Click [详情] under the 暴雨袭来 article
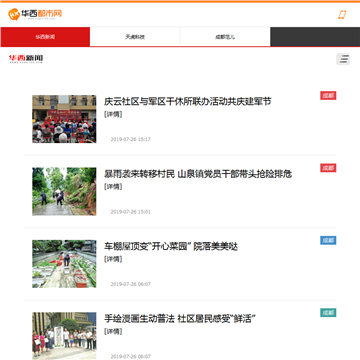Screen dimensions: 360x360 [x=113, y=187]
